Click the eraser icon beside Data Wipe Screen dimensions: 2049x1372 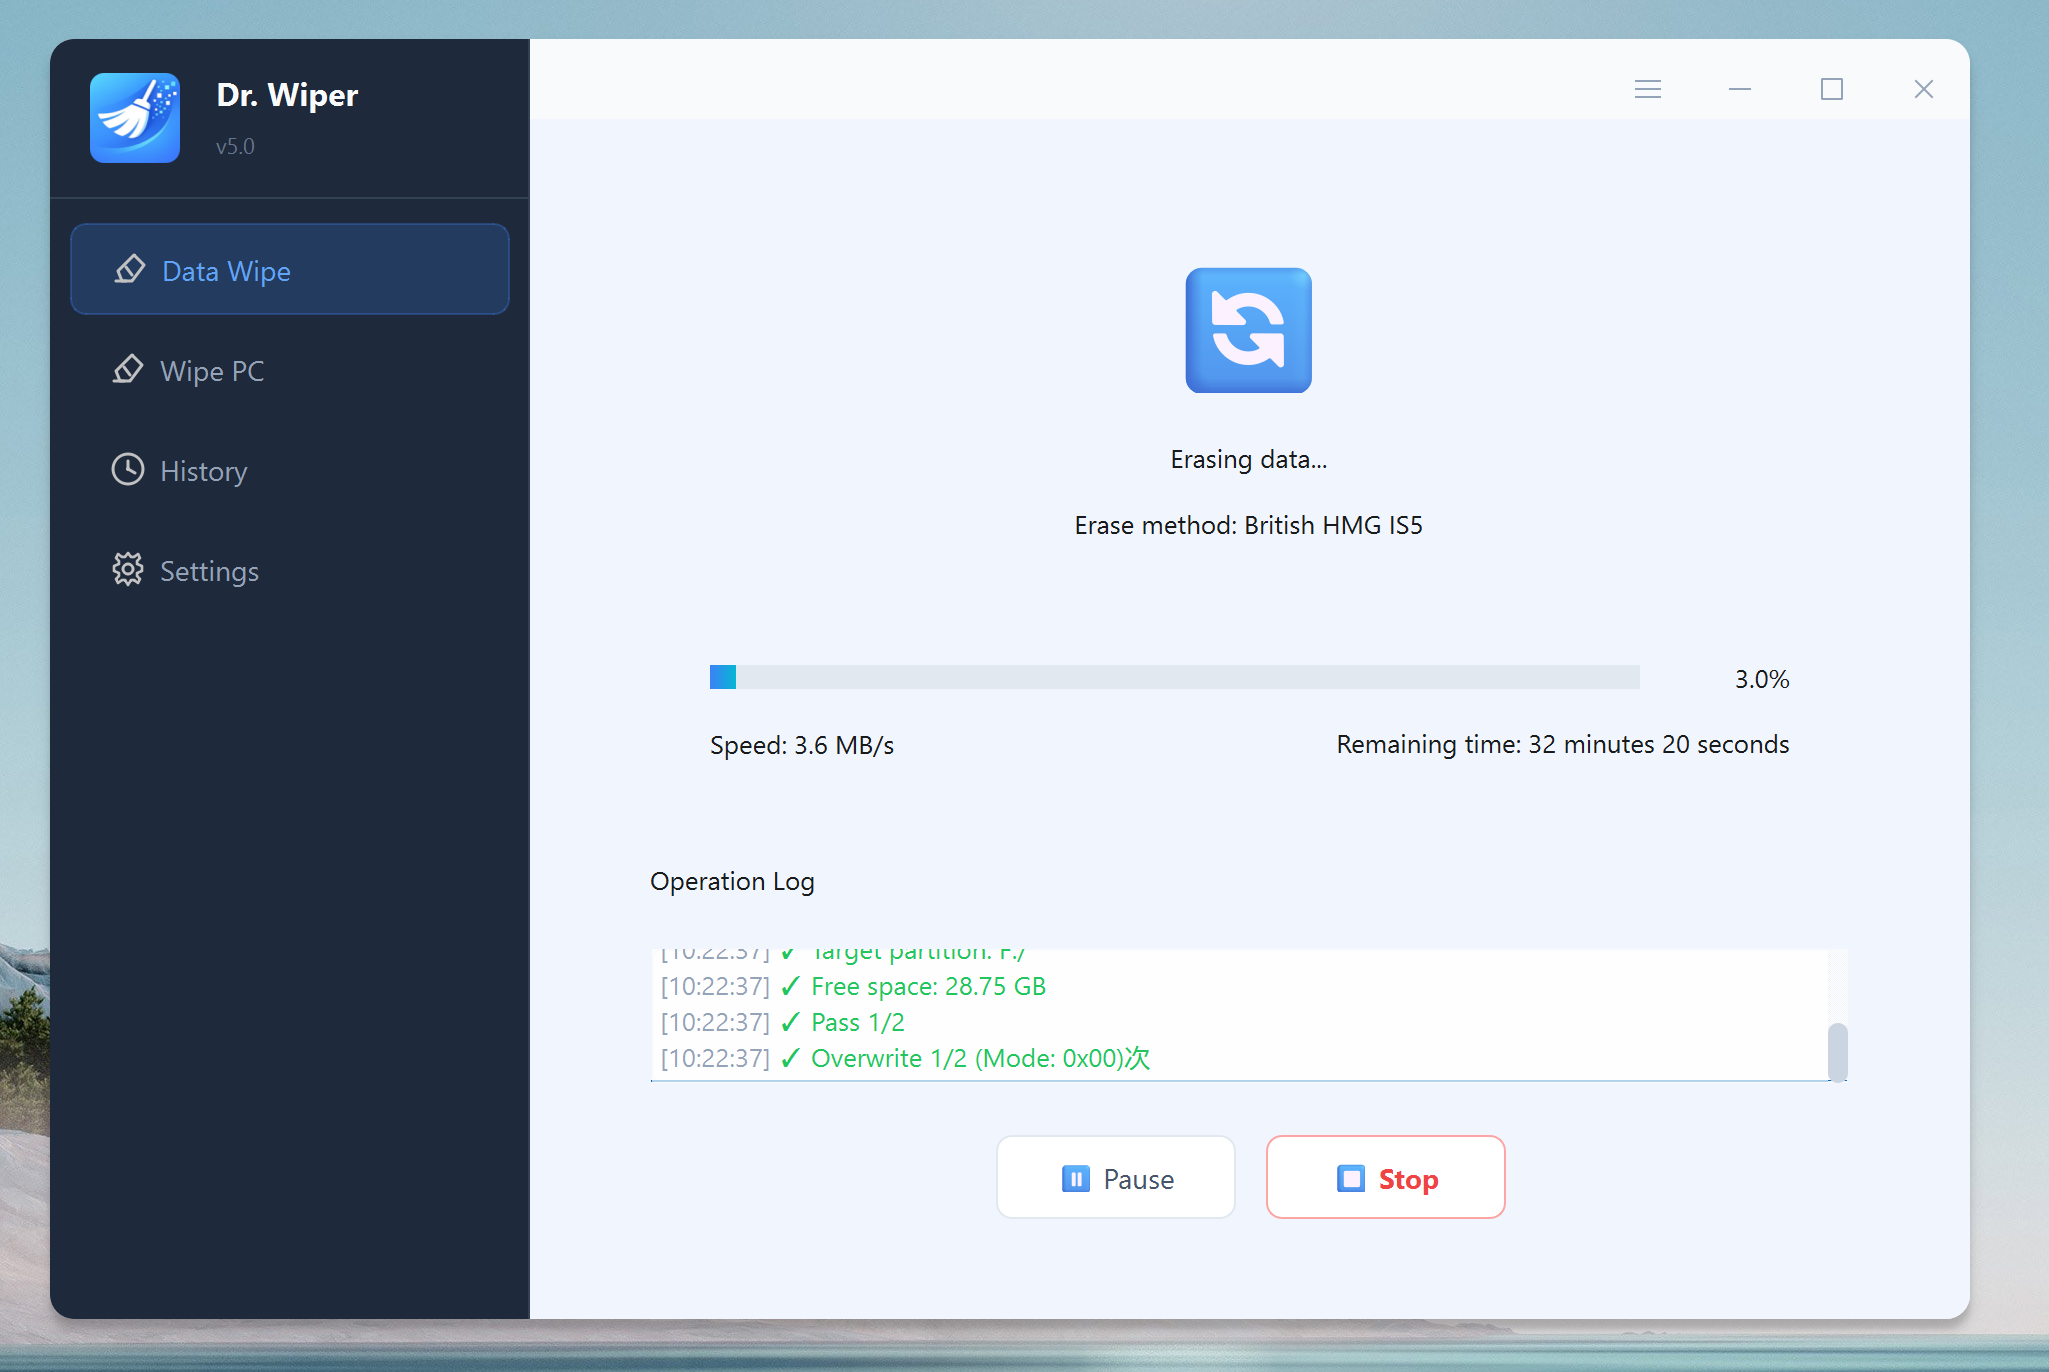pyautogui.click(x=130, y=270)
